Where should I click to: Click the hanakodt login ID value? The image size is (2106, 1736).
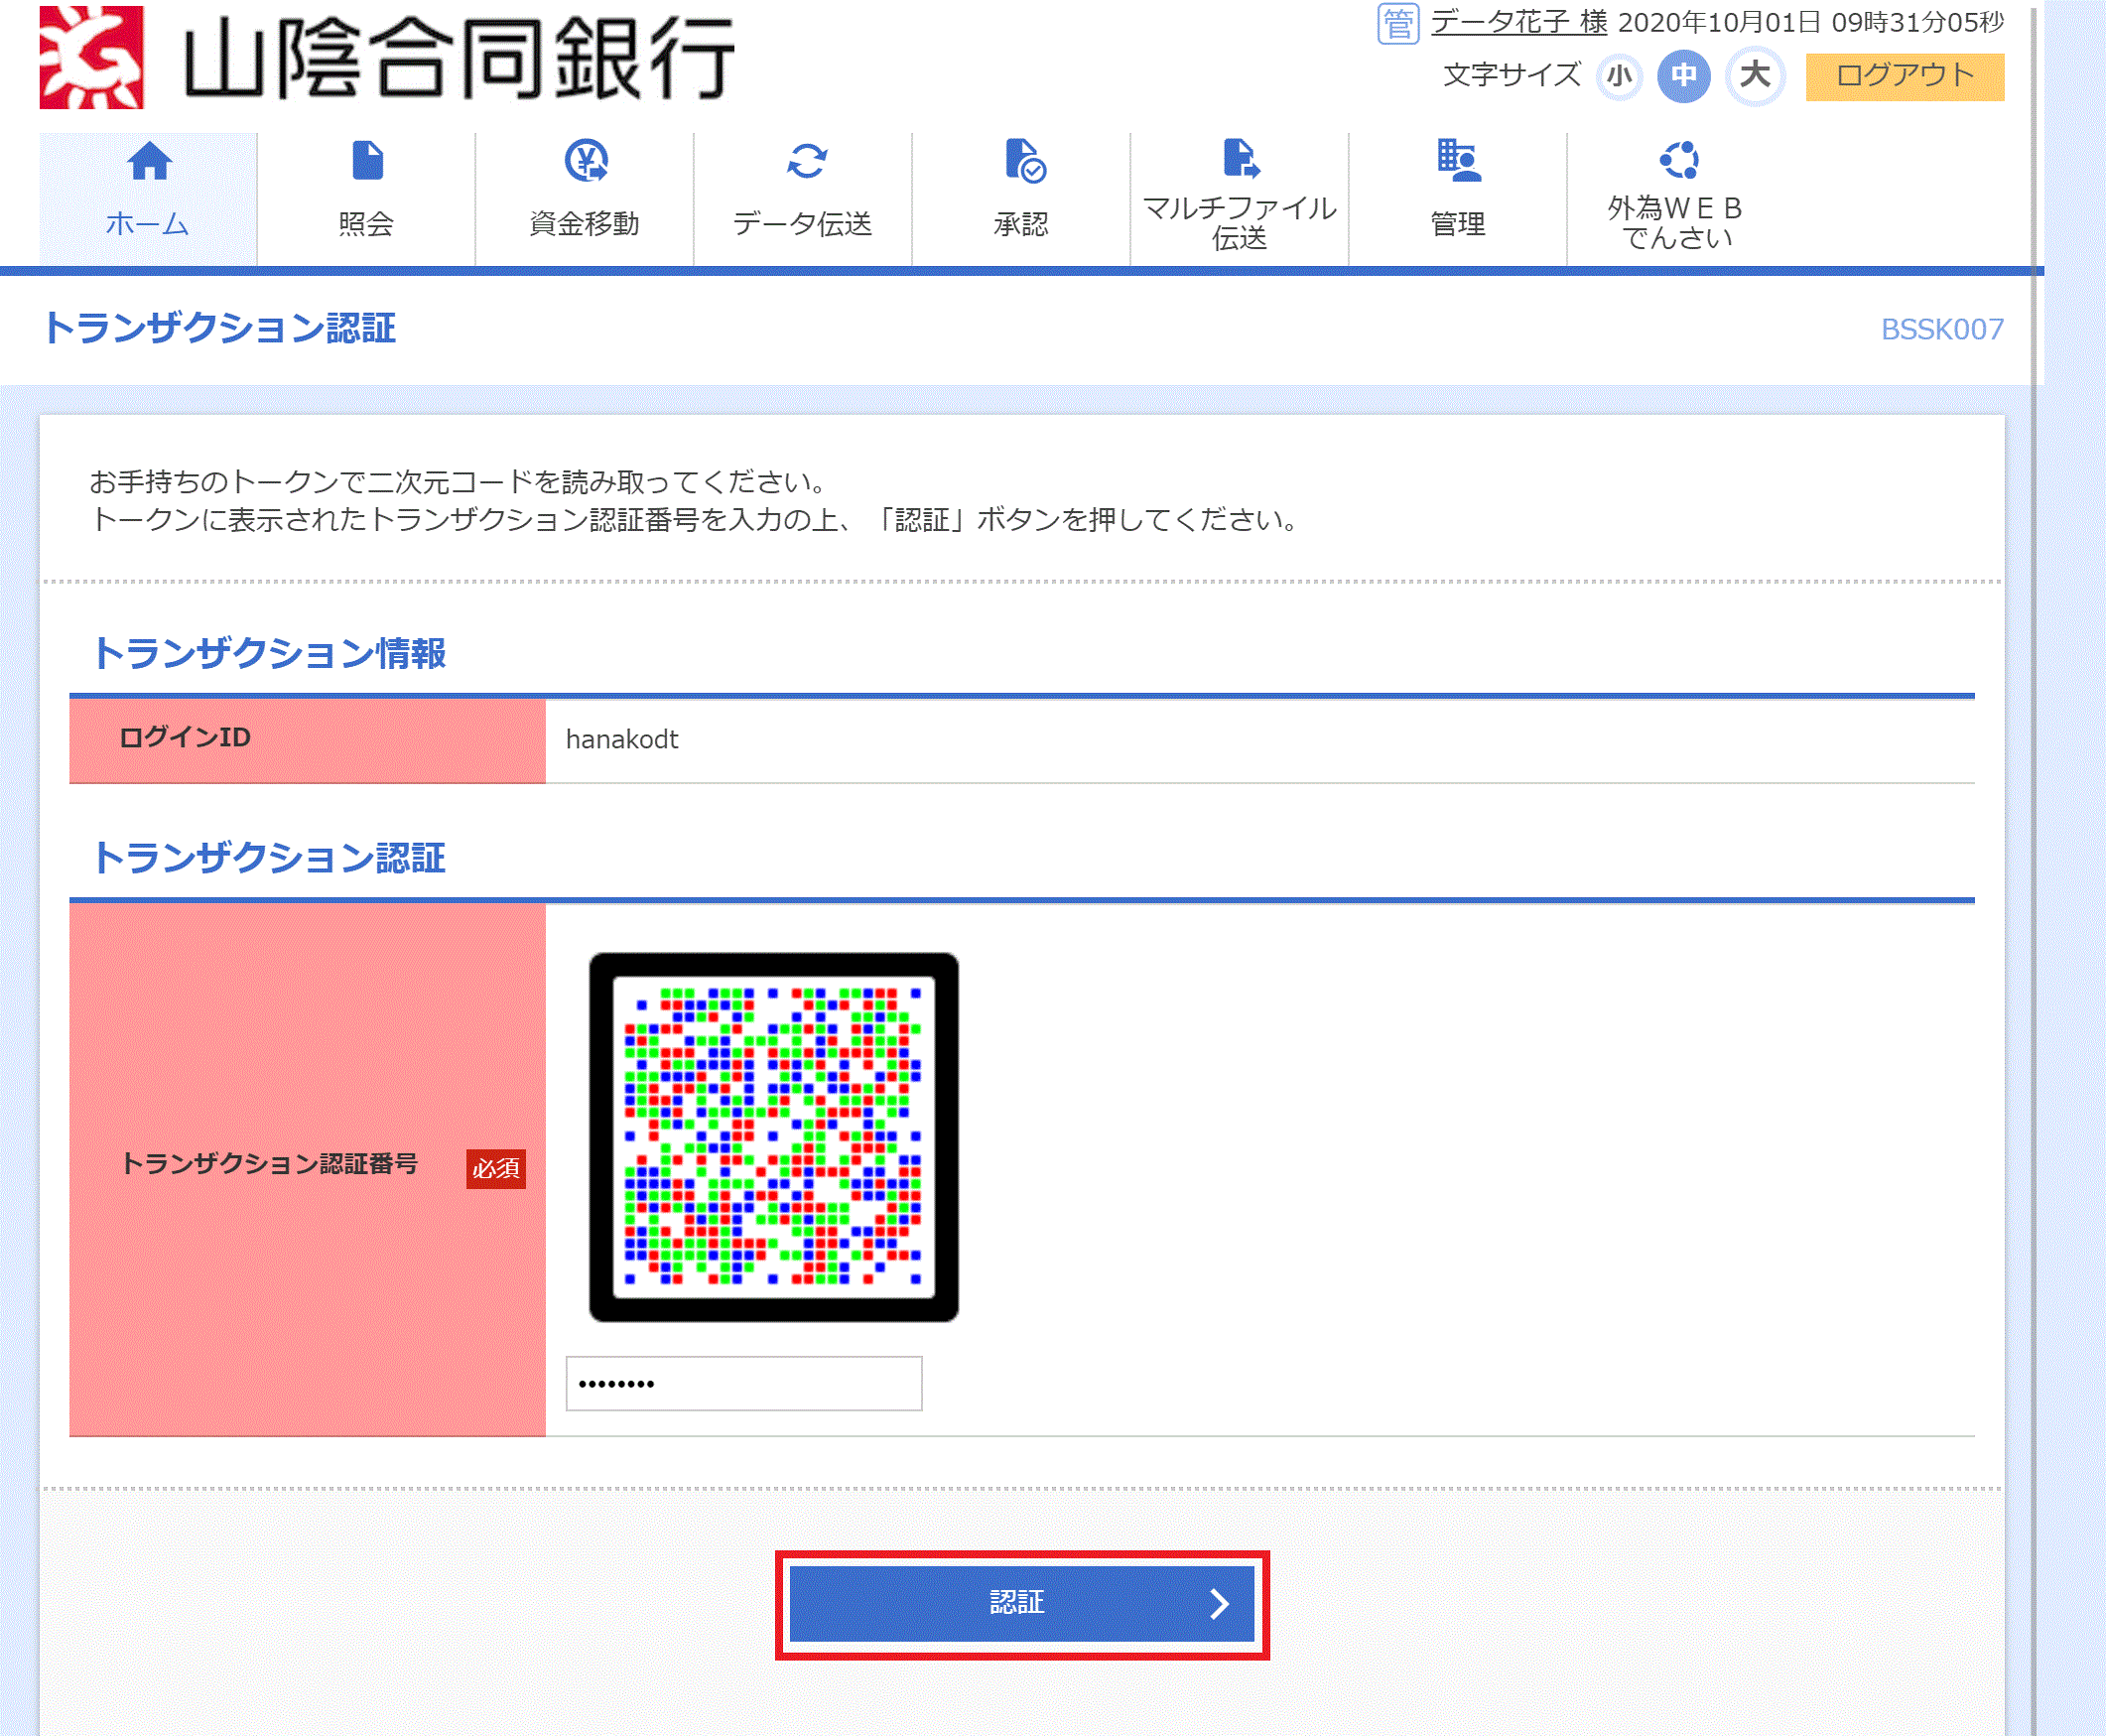pyautogui.click(x=622, y=739)
